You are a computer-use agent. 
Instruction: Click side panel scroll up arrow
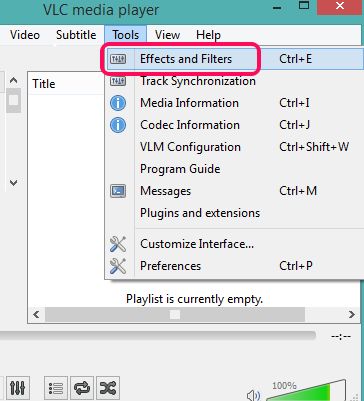(x=13, y=80)
